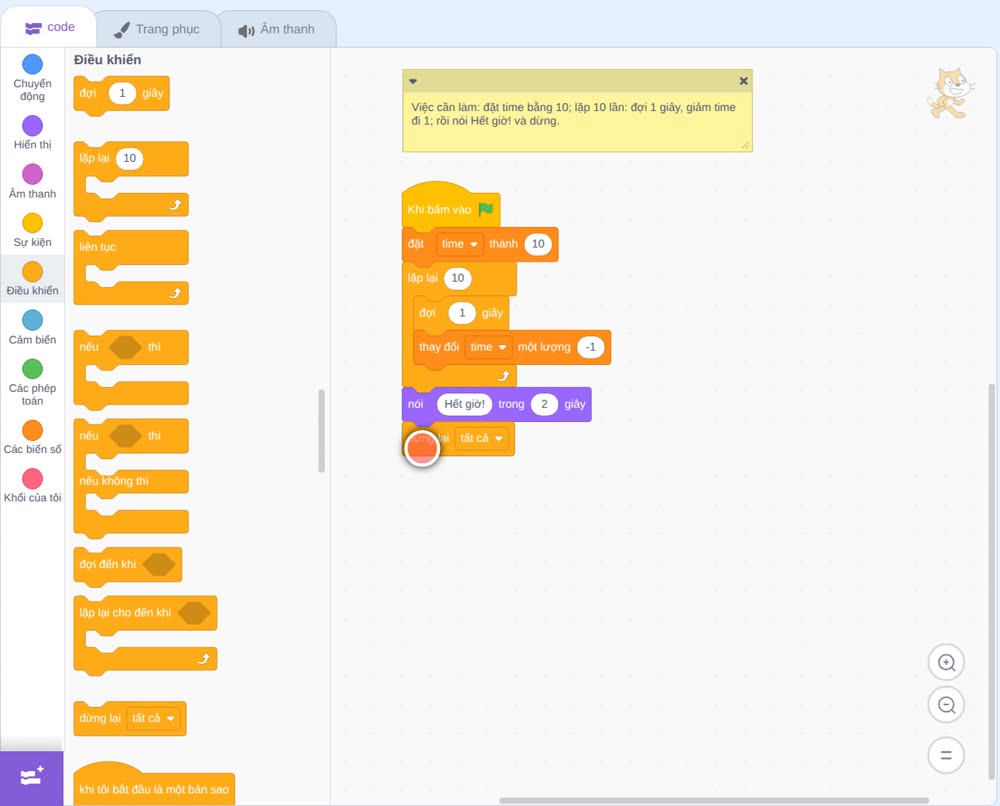Screen dimensions: 1000x806
Task: Open the time dropdown in thay đổi block
Action: coord(489,347)
